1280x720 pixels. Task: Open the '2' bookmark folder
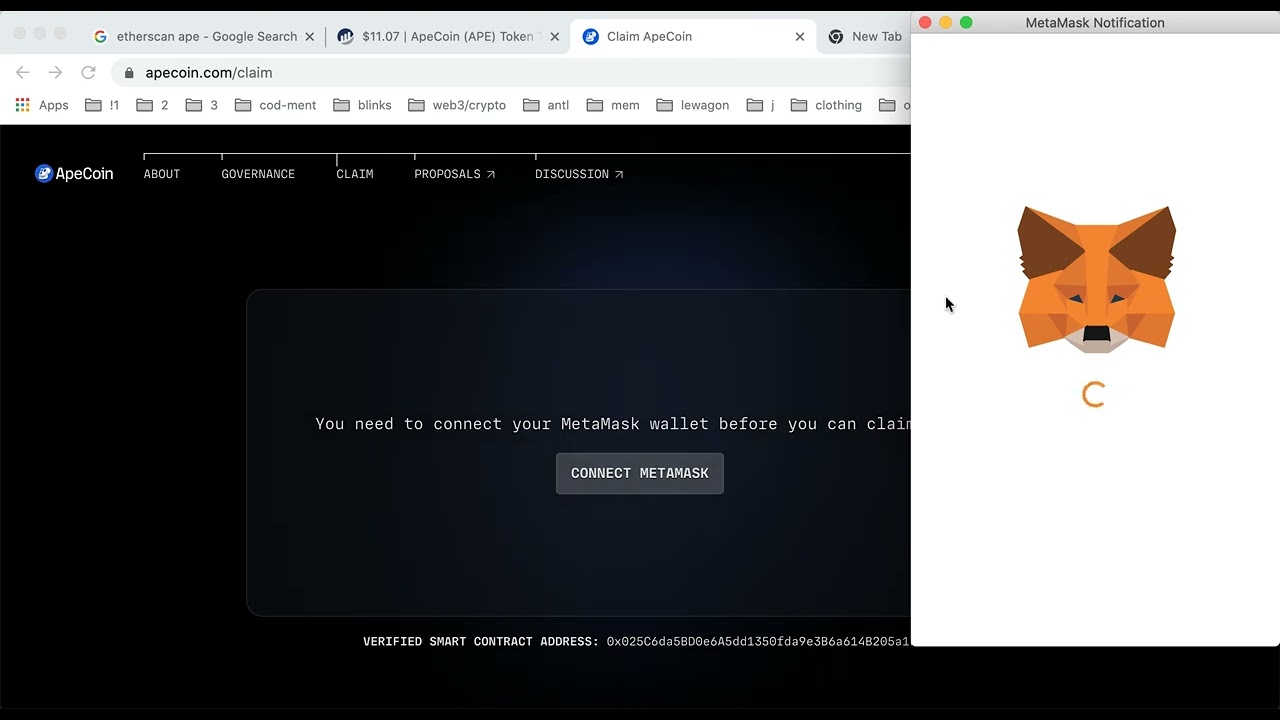tap(152, 105)
